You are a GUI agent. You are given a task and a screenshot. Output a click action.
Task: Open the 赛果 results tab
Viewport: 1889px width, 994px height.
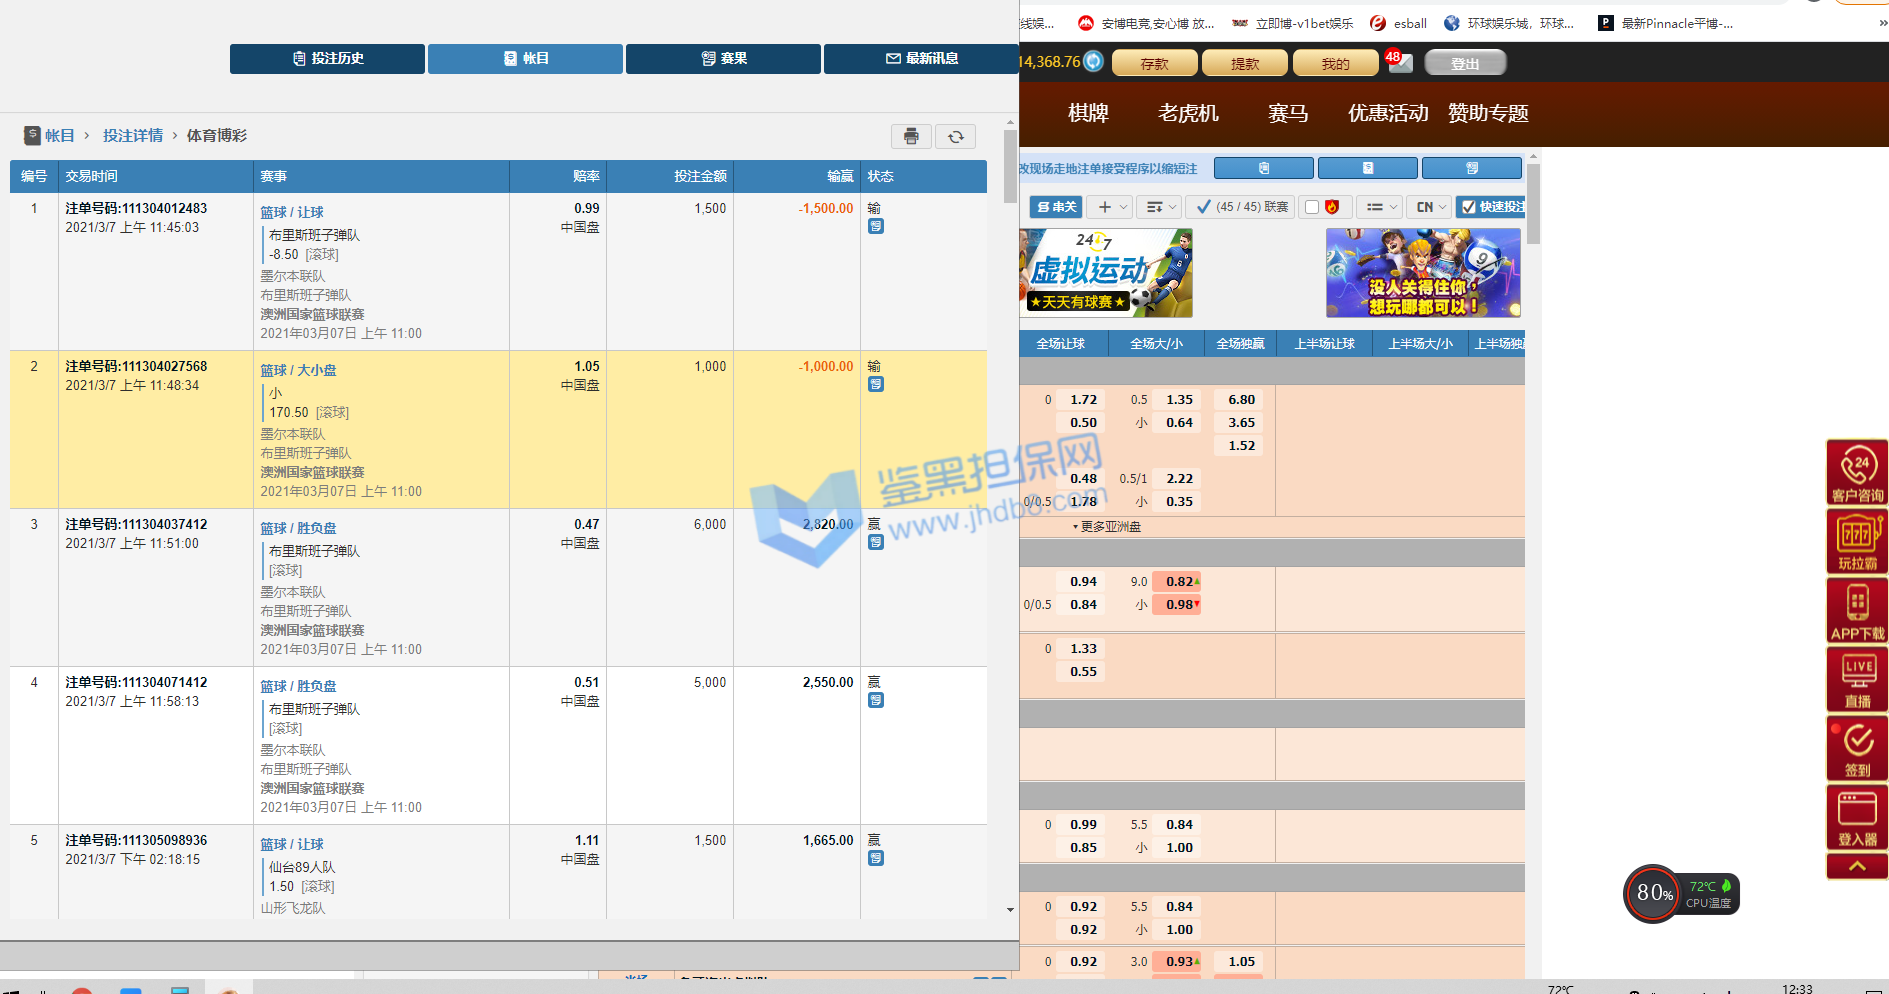tap(723, 59)
